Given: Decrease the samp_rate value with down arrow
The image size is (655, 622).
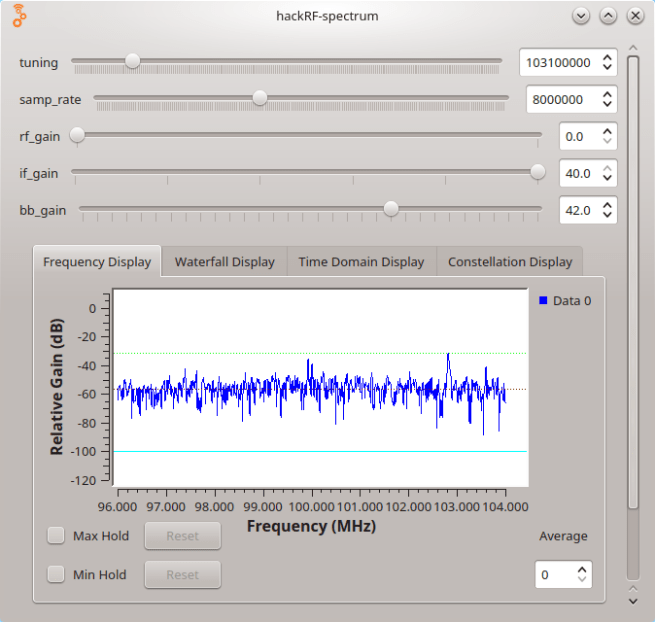Looking at the screenshot, I should 606,105.
